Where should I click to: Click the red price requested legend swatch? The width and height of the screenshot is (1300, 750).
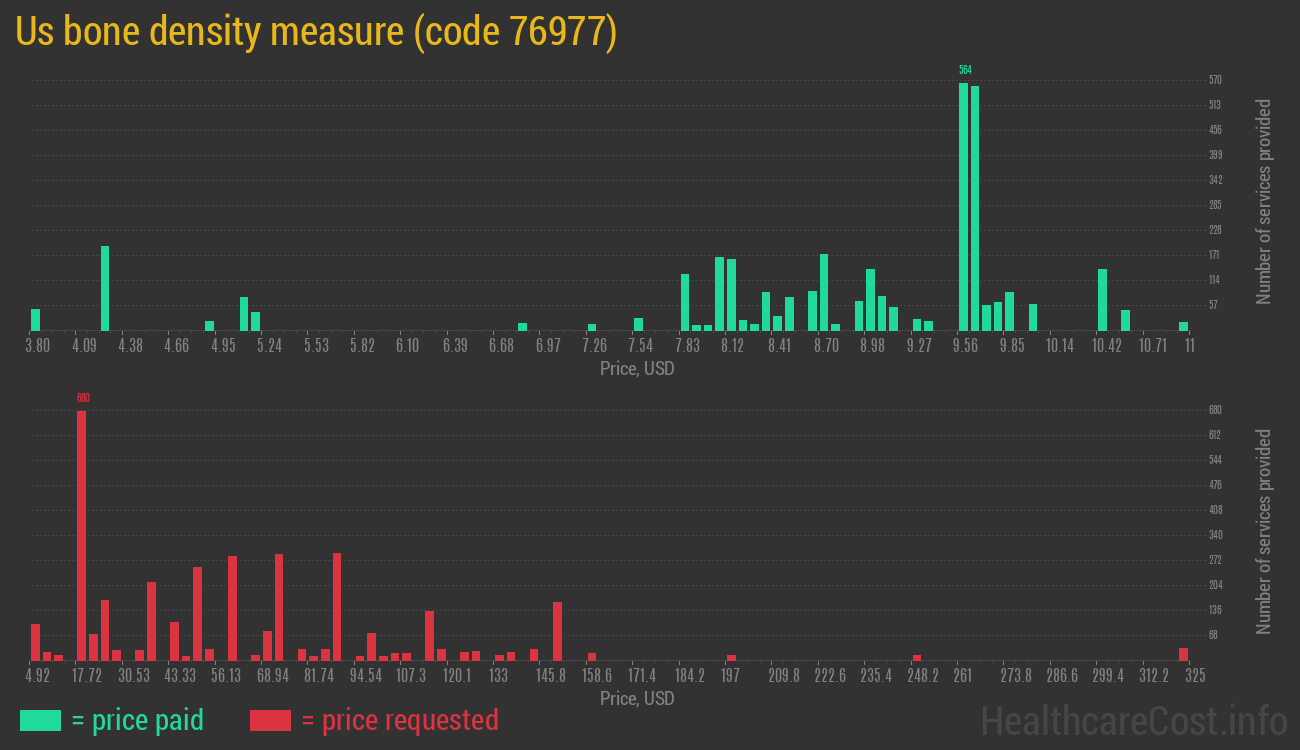pos(270,720)
